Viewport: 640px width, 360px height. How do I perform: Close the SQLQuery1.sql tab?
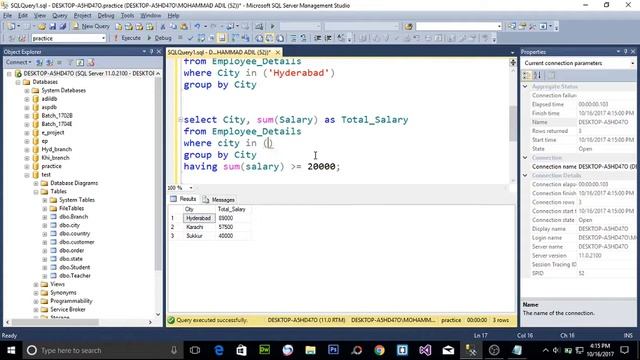pos(278,52)
